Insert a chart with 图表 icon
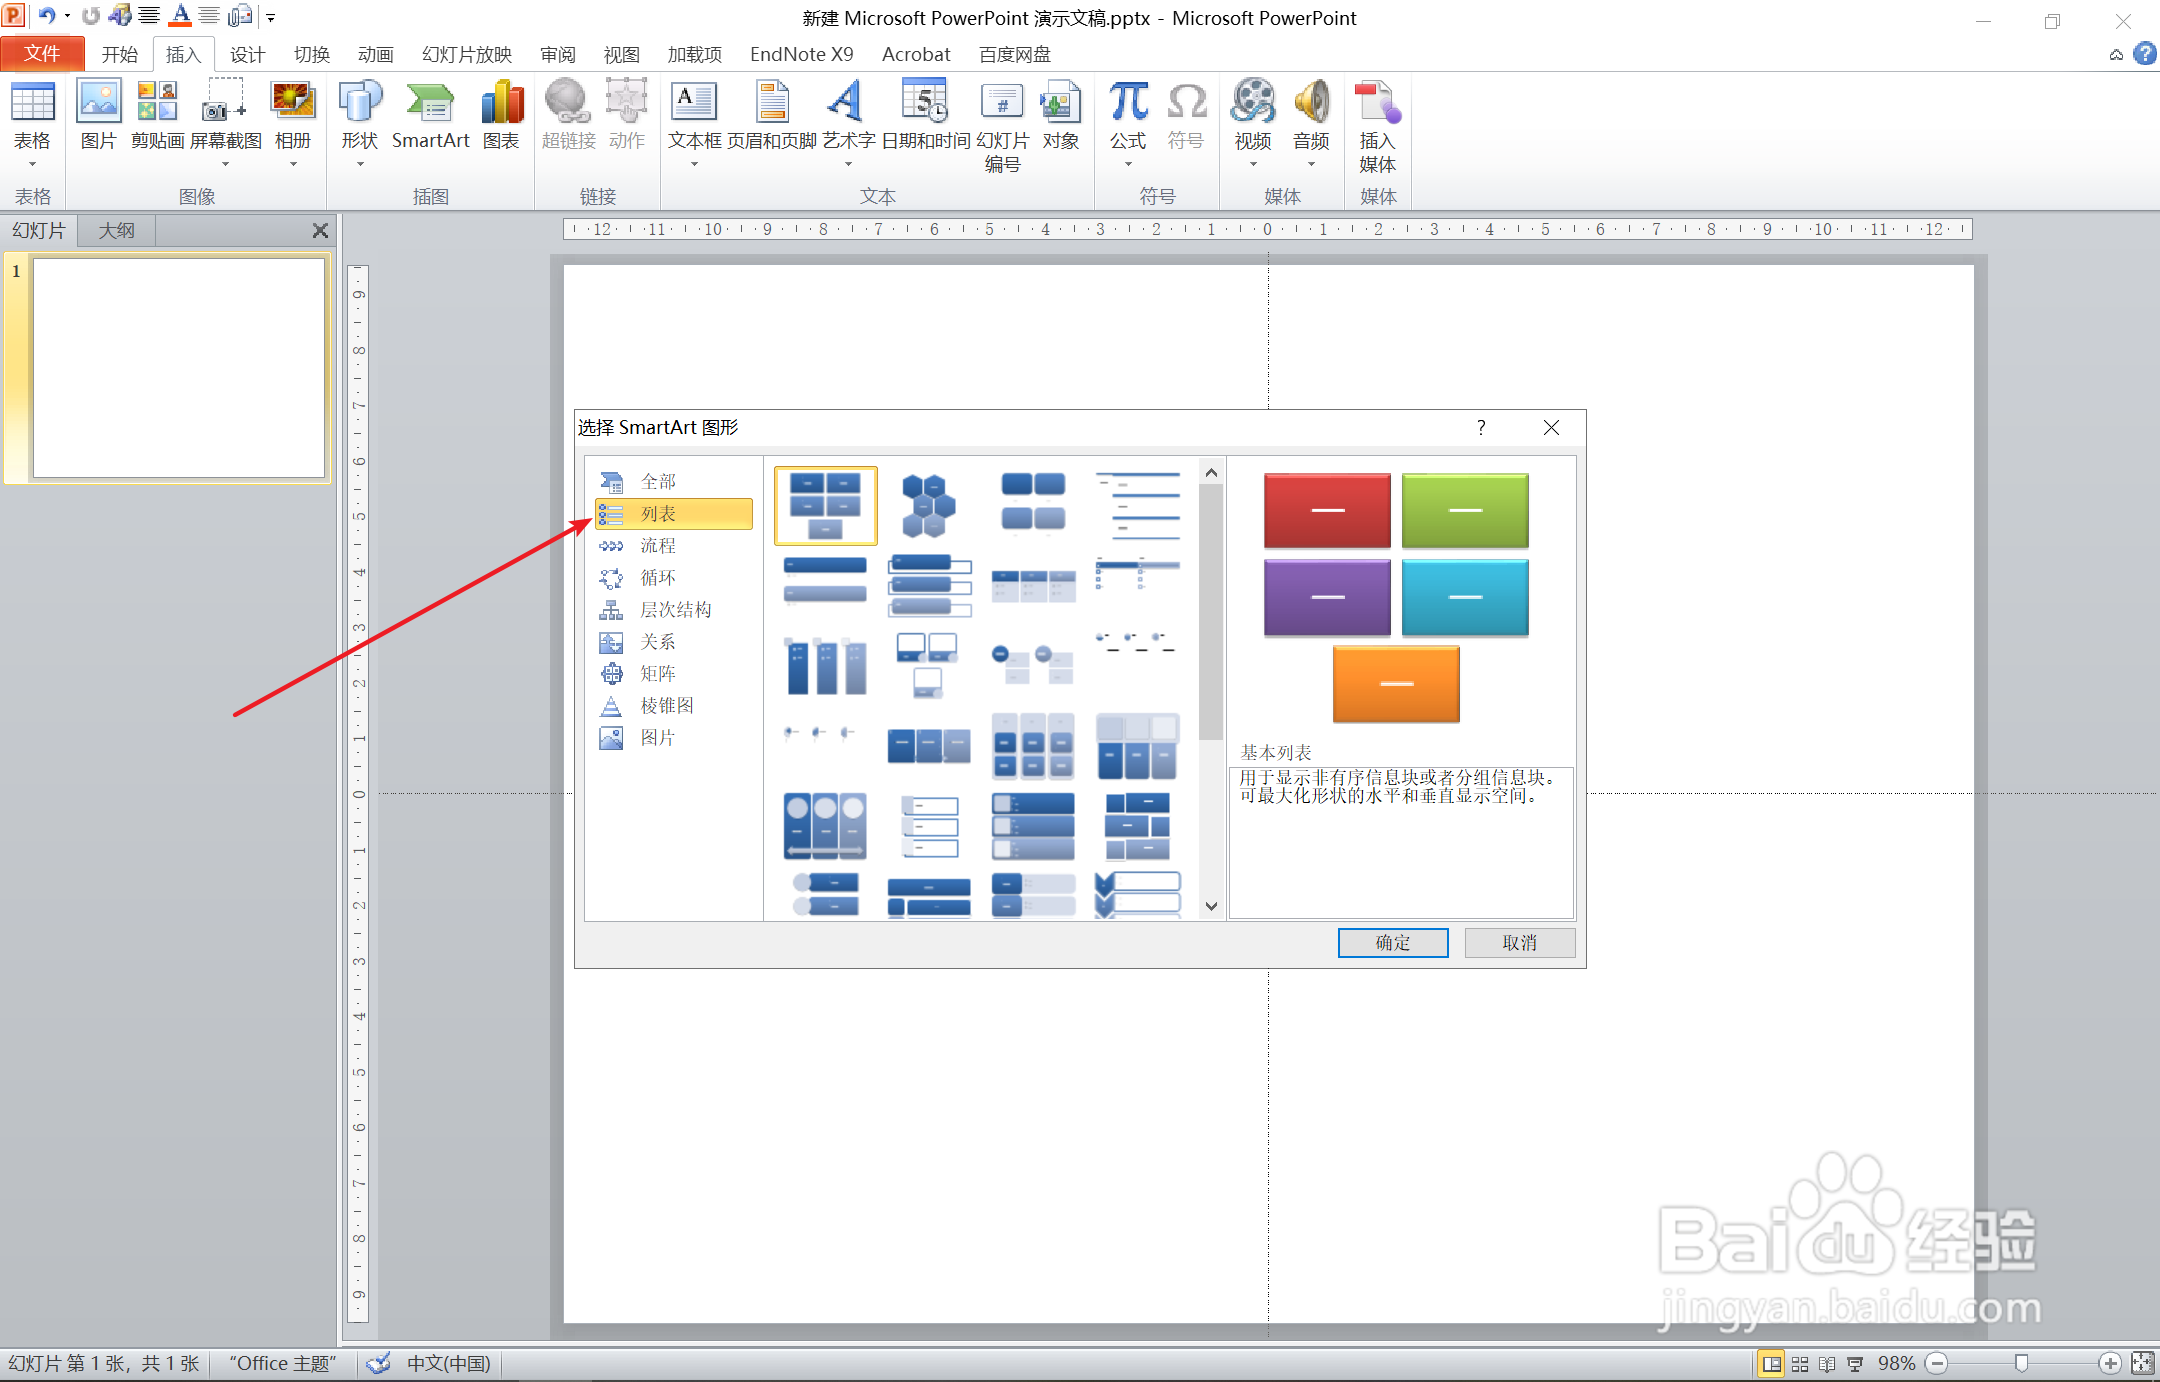The height and width of the screenshot is (1382, 2160). point(501,116)
